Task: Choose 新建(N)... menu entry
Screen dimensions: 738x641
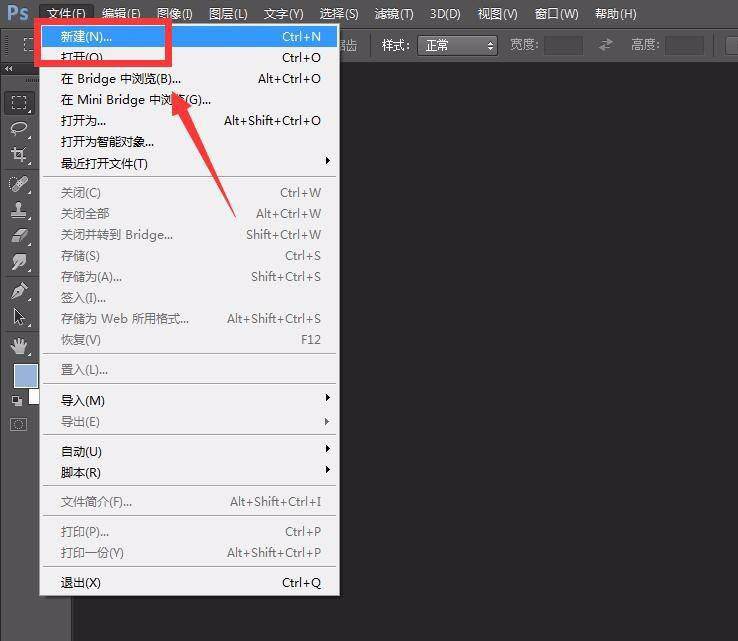Action: coord(190,36)
